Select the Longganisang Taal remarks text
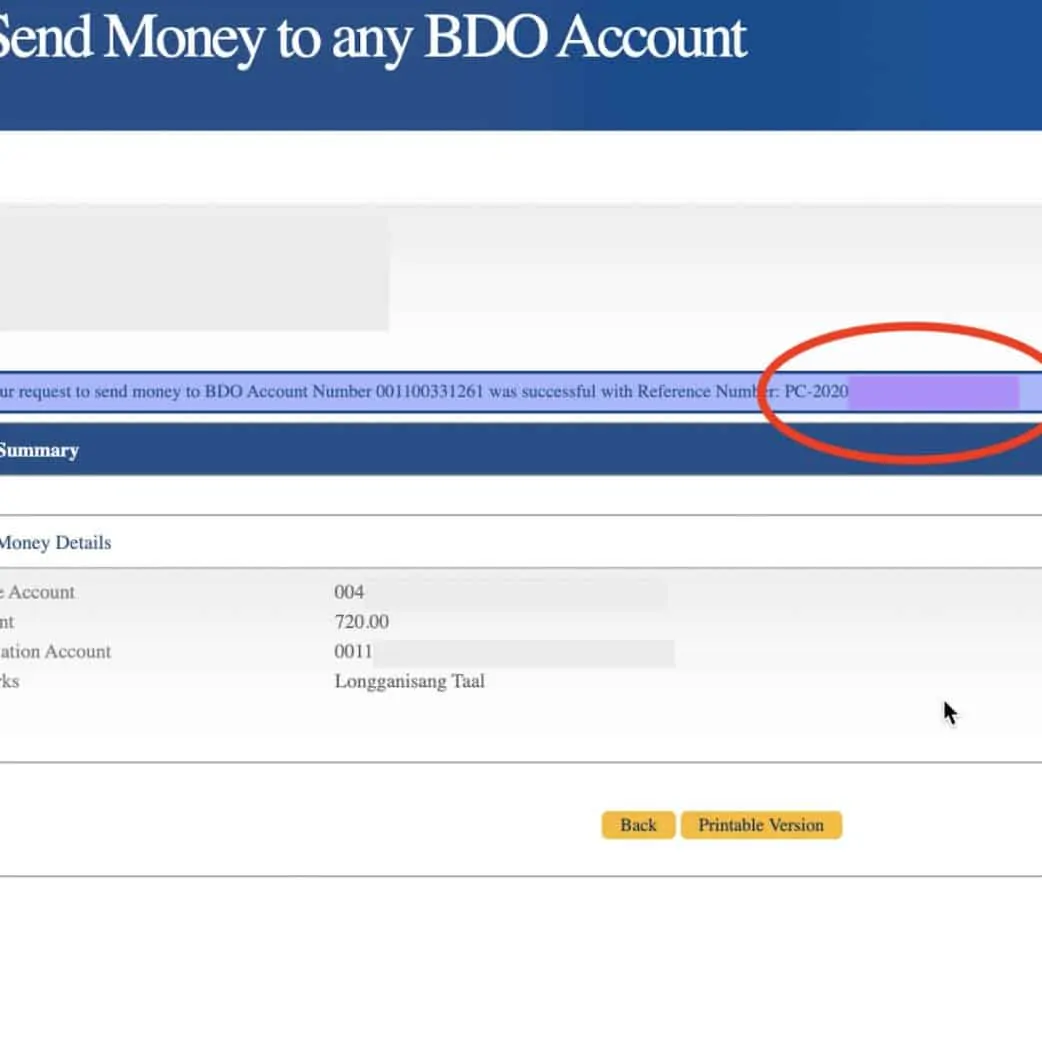 pos(409,682)
